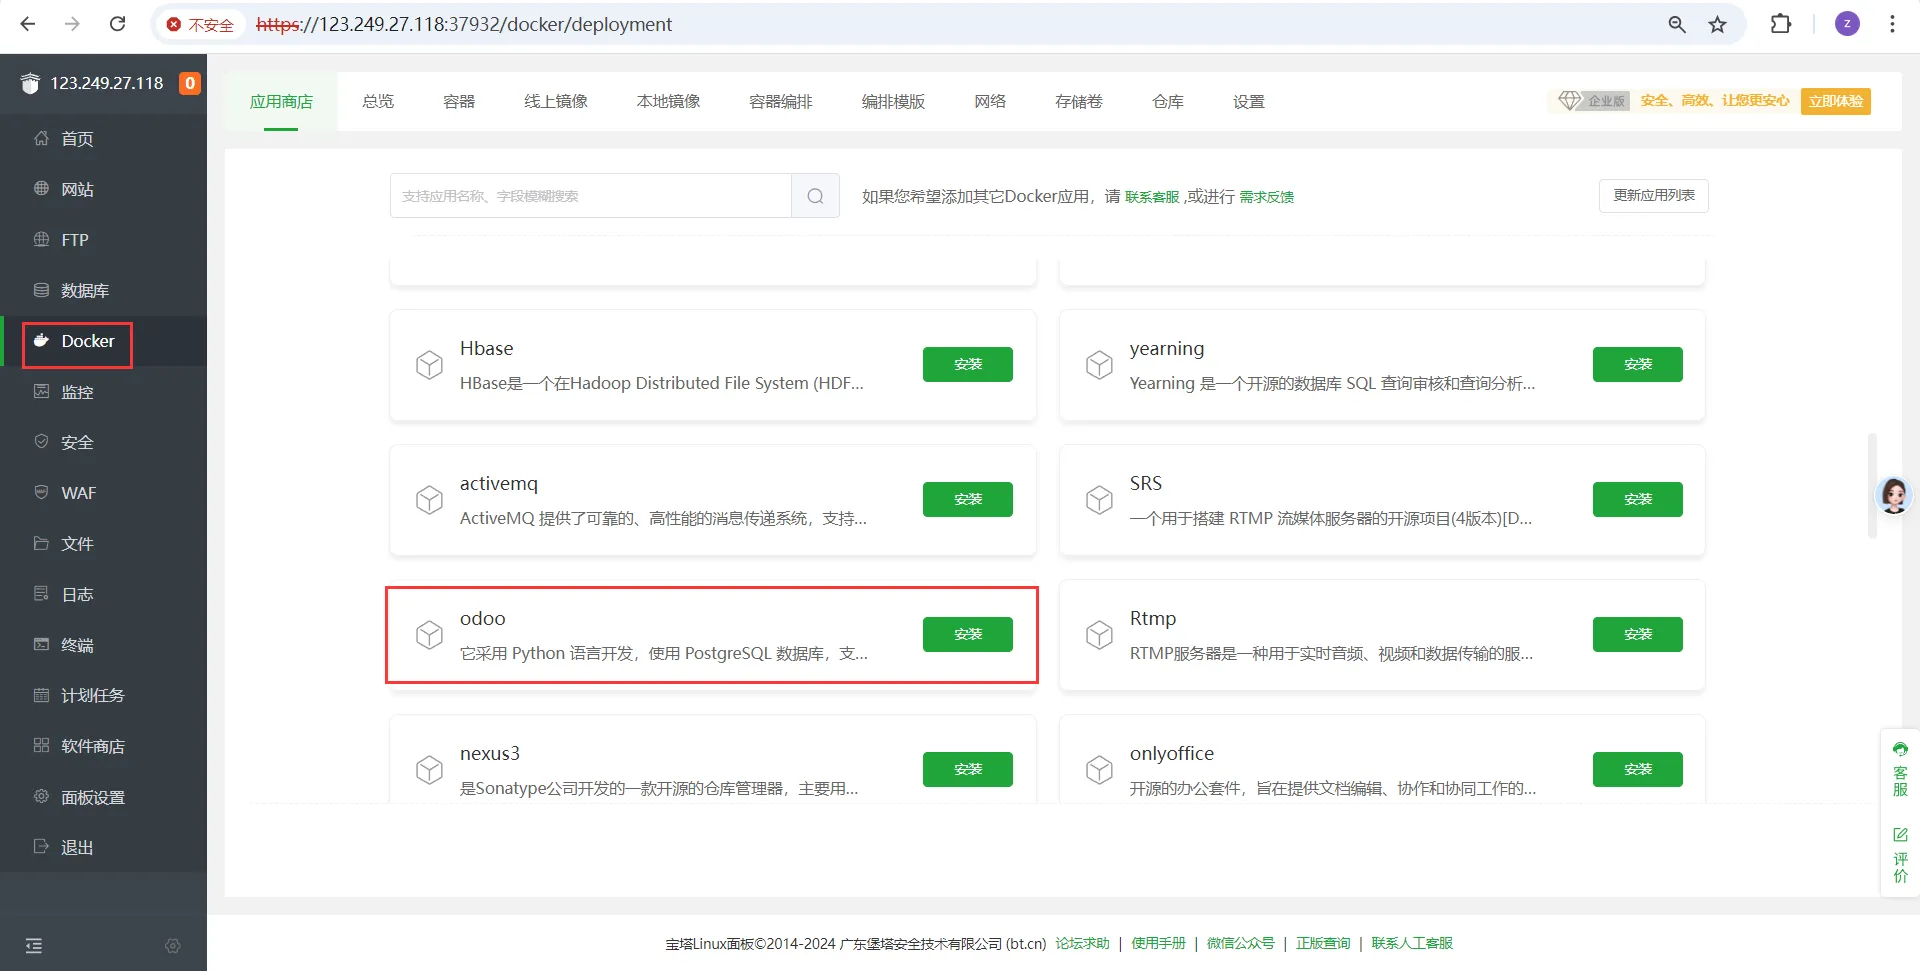The width and height of the screenshot is (1920, 971).
Task: Open sidebar settings gear icon
Action: coord(173,946)
